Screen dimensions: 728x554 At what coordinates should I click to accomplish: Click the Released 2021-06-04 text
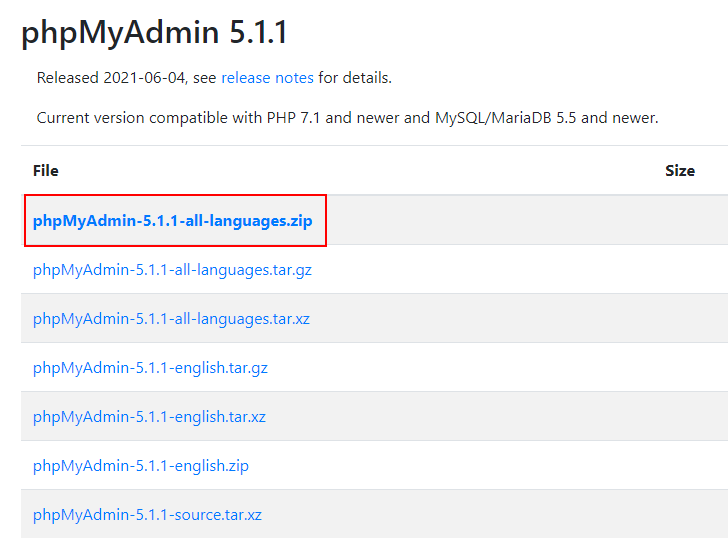point(111,78)
